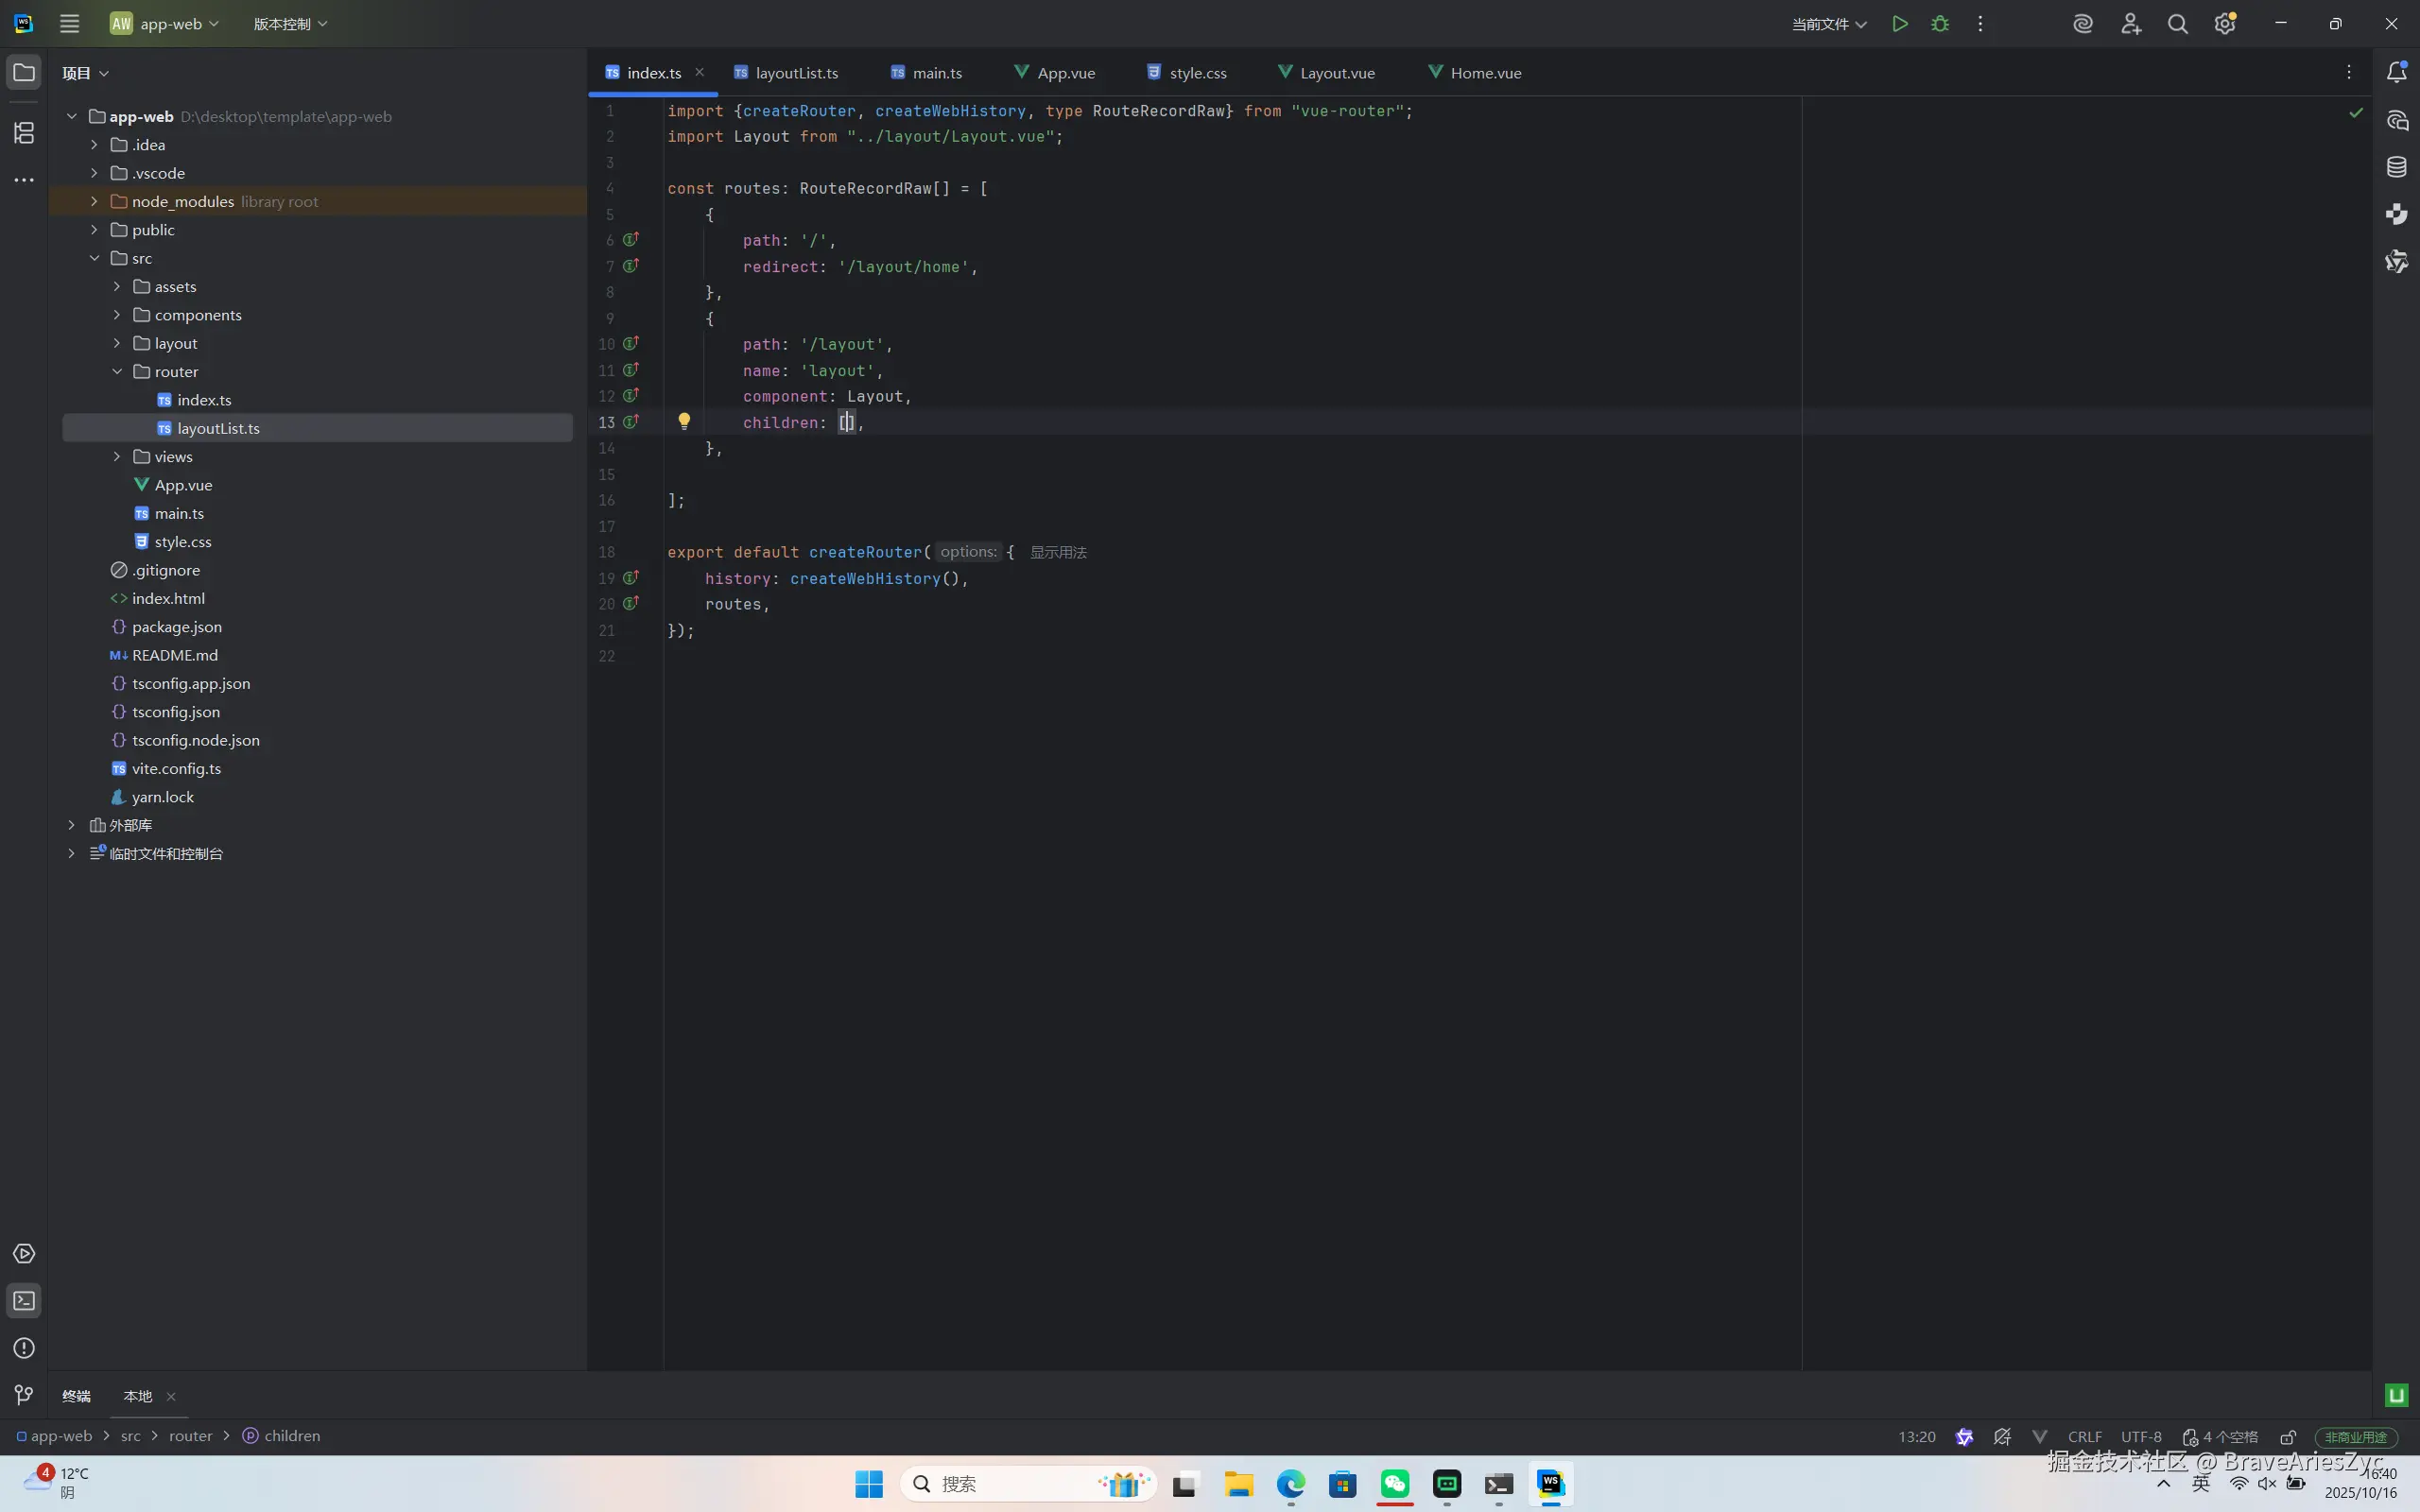Screen dimensions: 2420x1512
Task: Expand the node_modules folder
Action: (94, 201)
